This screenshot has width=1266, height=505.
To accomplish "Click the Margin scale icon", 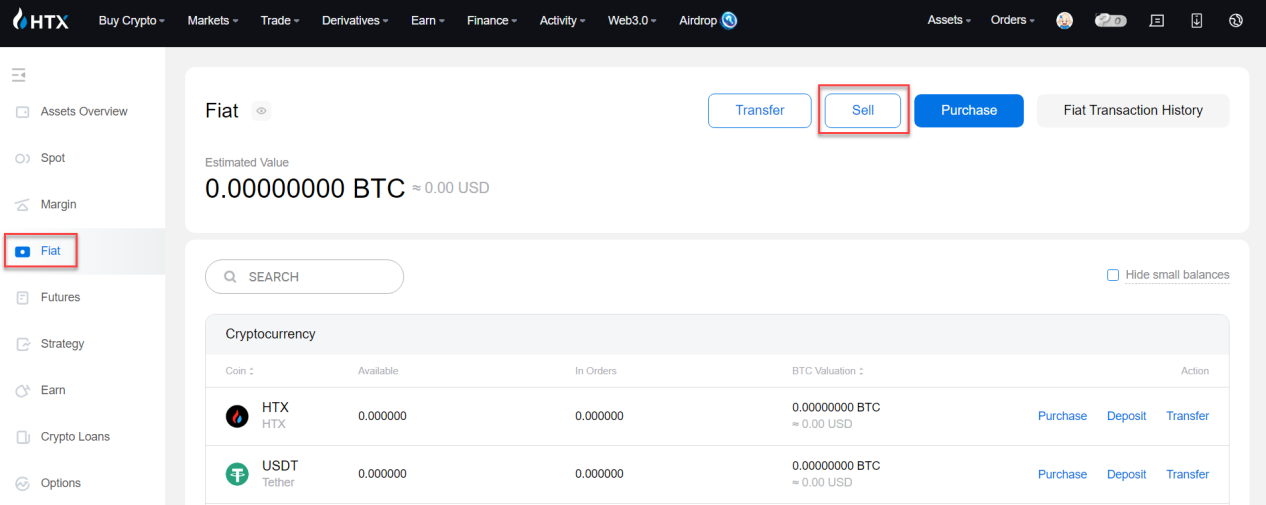I will [22, 205].
